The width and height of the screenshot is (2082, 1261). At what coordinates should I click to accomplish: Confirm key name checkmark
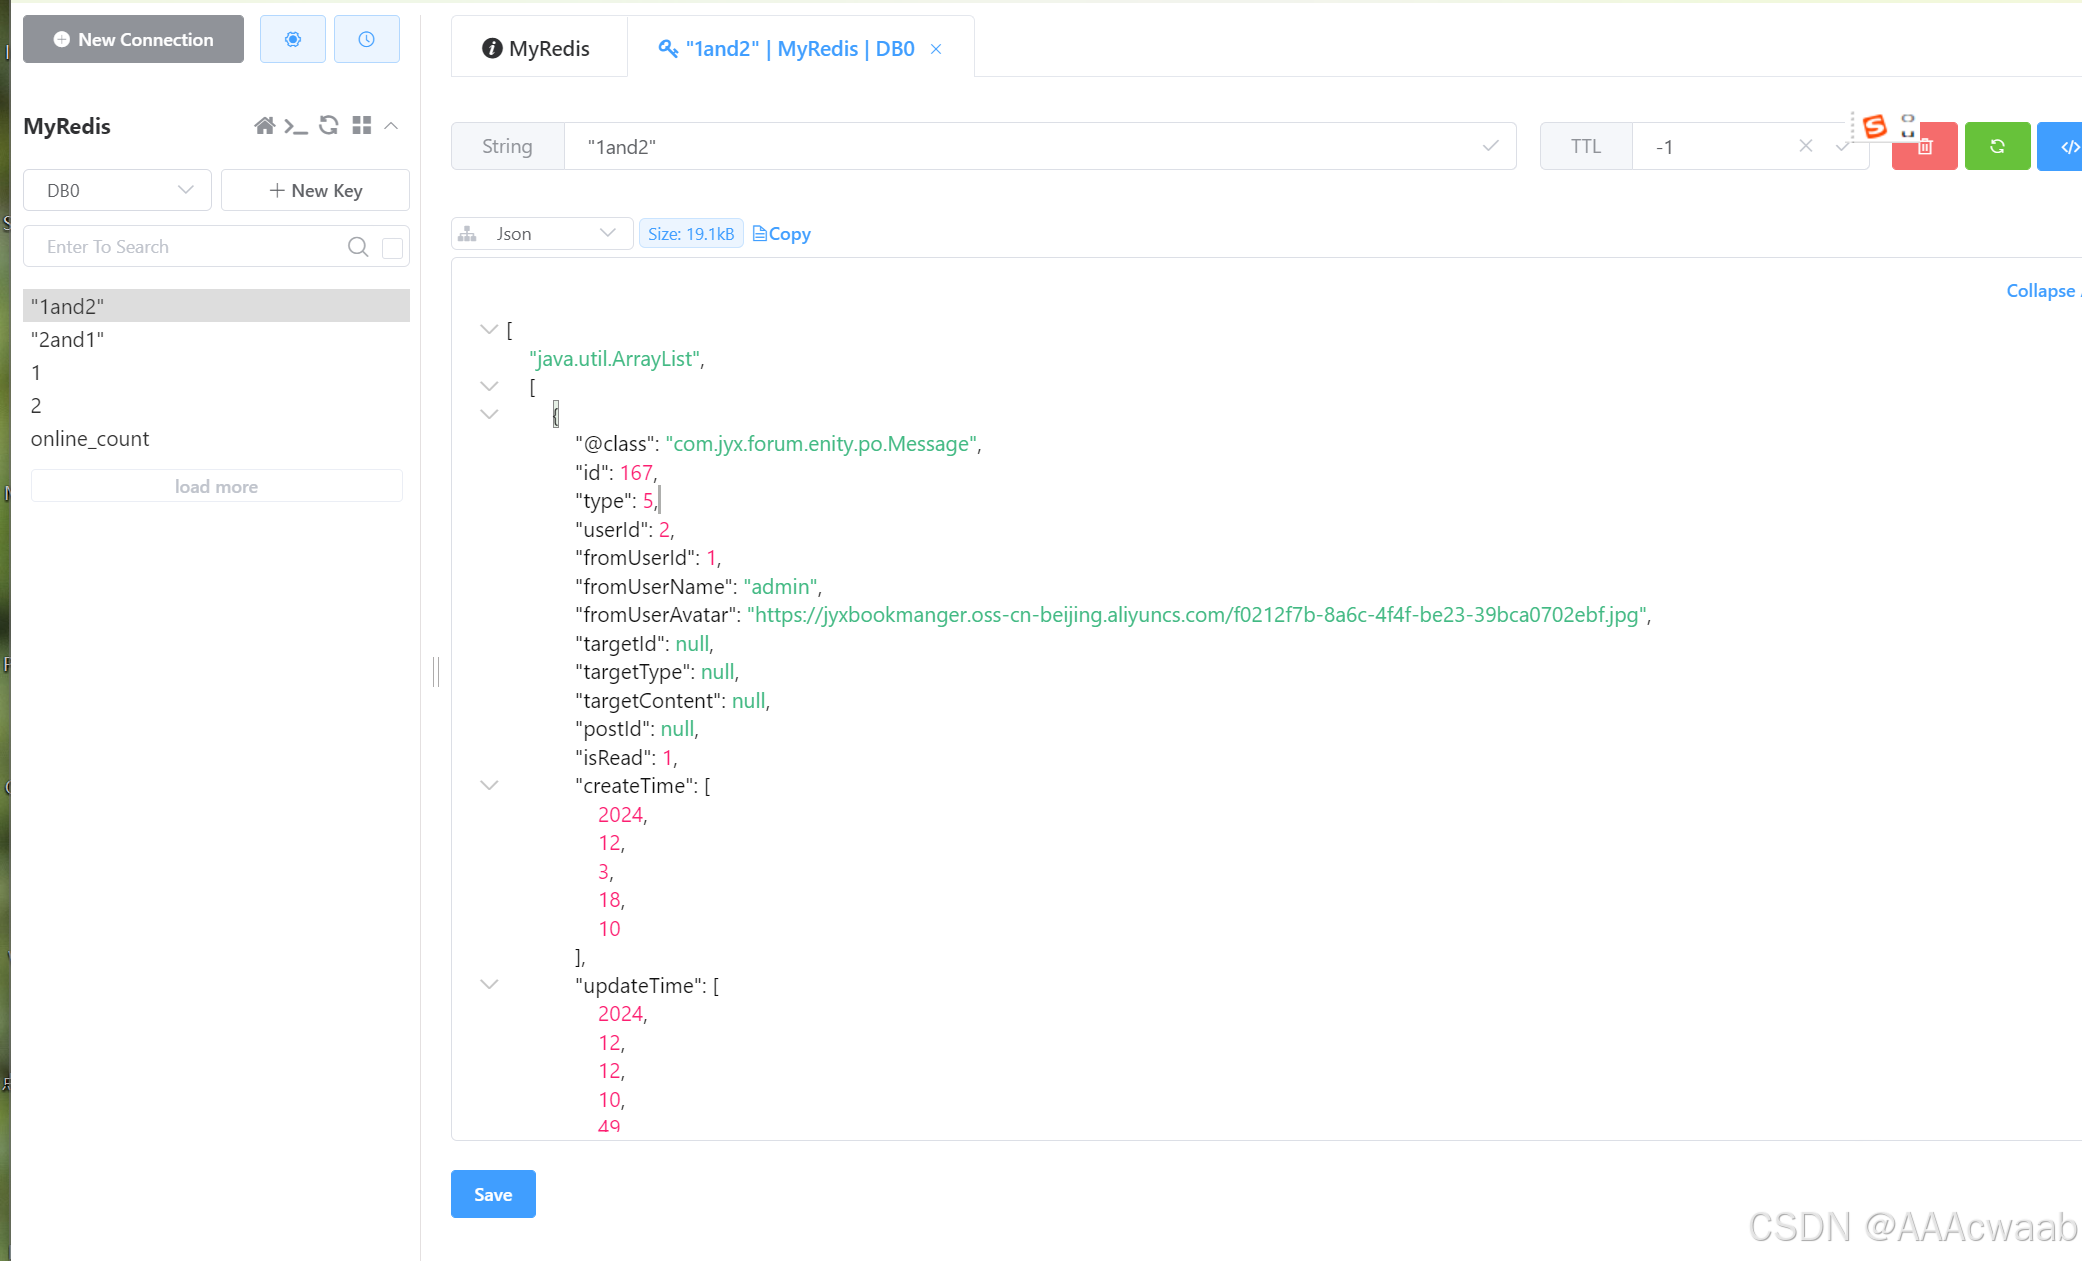click(x=1490, y=146)
